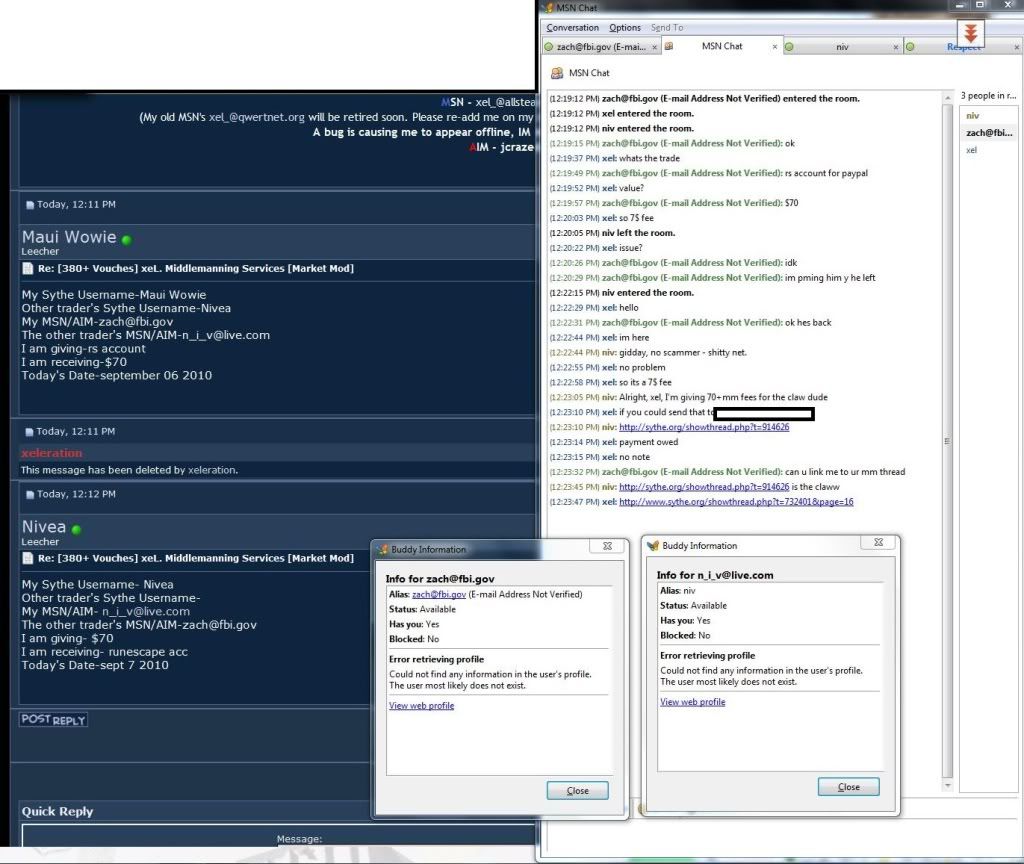Click Nivea's post title 'Re: [380+ Vouches]'
Viewport: 1024px width, 864px height.
pyautogui.click(x=196, y=558)
